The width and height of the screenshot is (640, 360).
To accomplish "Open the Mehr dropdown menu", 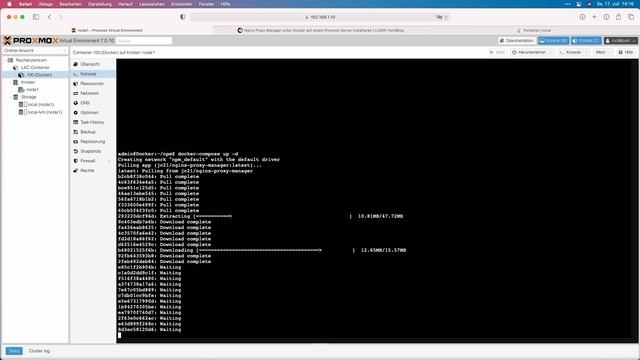I will click(x=603, y=52).
